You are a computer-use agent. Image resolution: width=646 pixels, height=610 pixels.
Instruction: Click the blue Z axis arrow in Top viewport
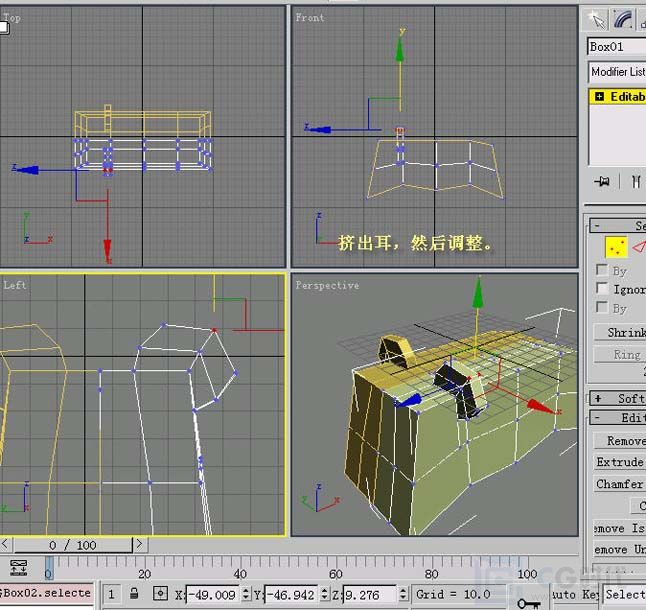pos(27,170)
